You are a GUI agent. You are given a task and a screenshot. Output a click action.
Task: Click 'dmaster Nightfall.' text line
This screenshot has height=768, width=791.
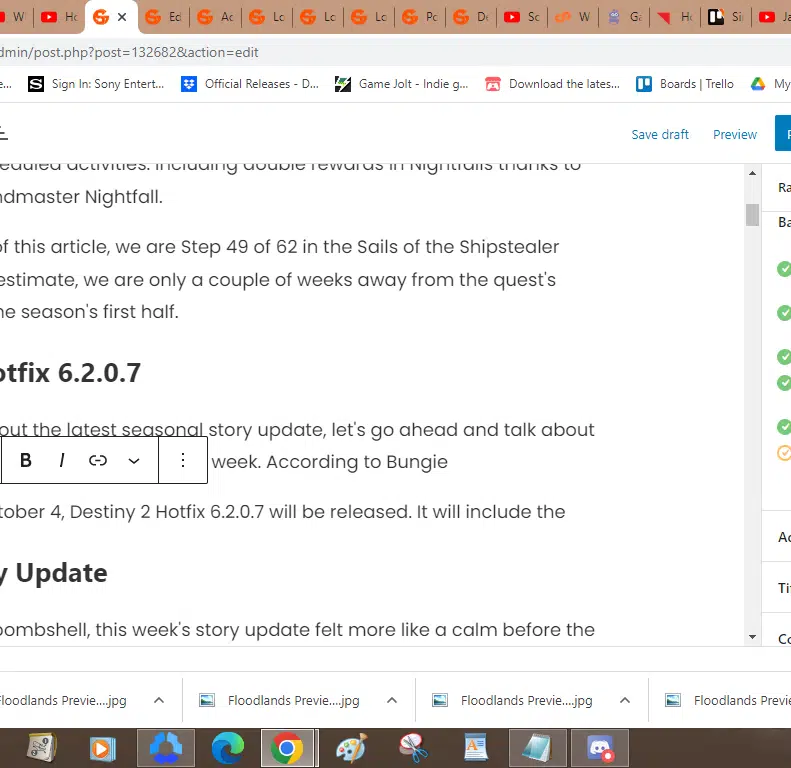81,197
